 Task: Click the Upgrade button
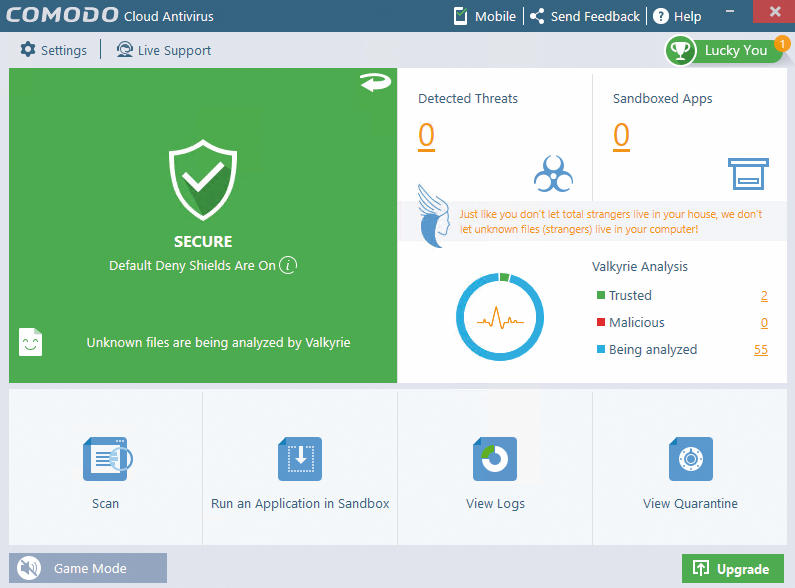[x=733, y=569]
